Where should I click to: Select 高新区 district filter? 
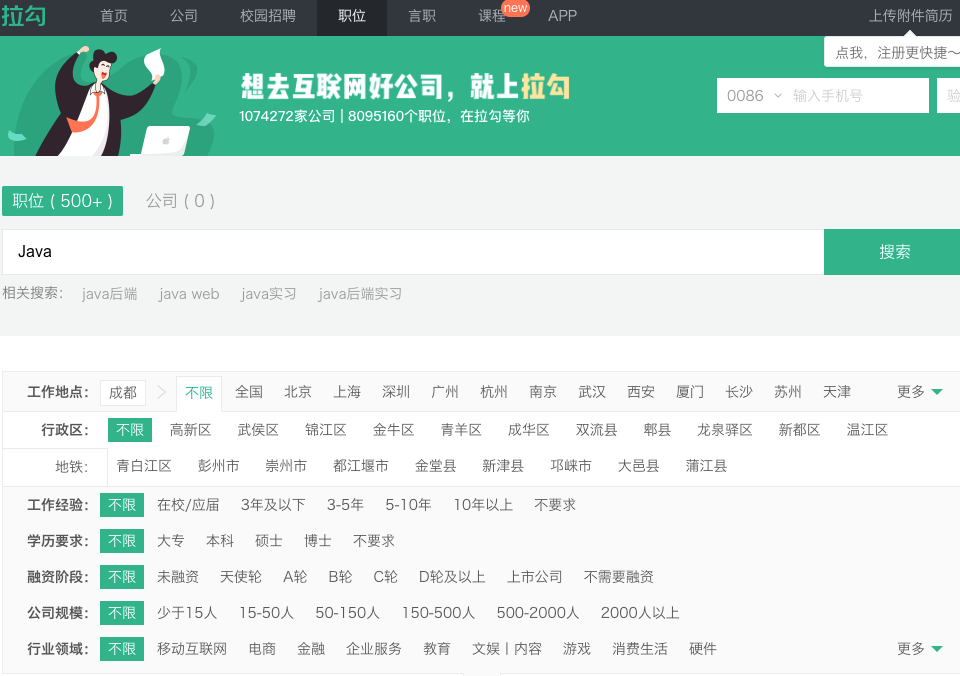(x=190, y=430)
